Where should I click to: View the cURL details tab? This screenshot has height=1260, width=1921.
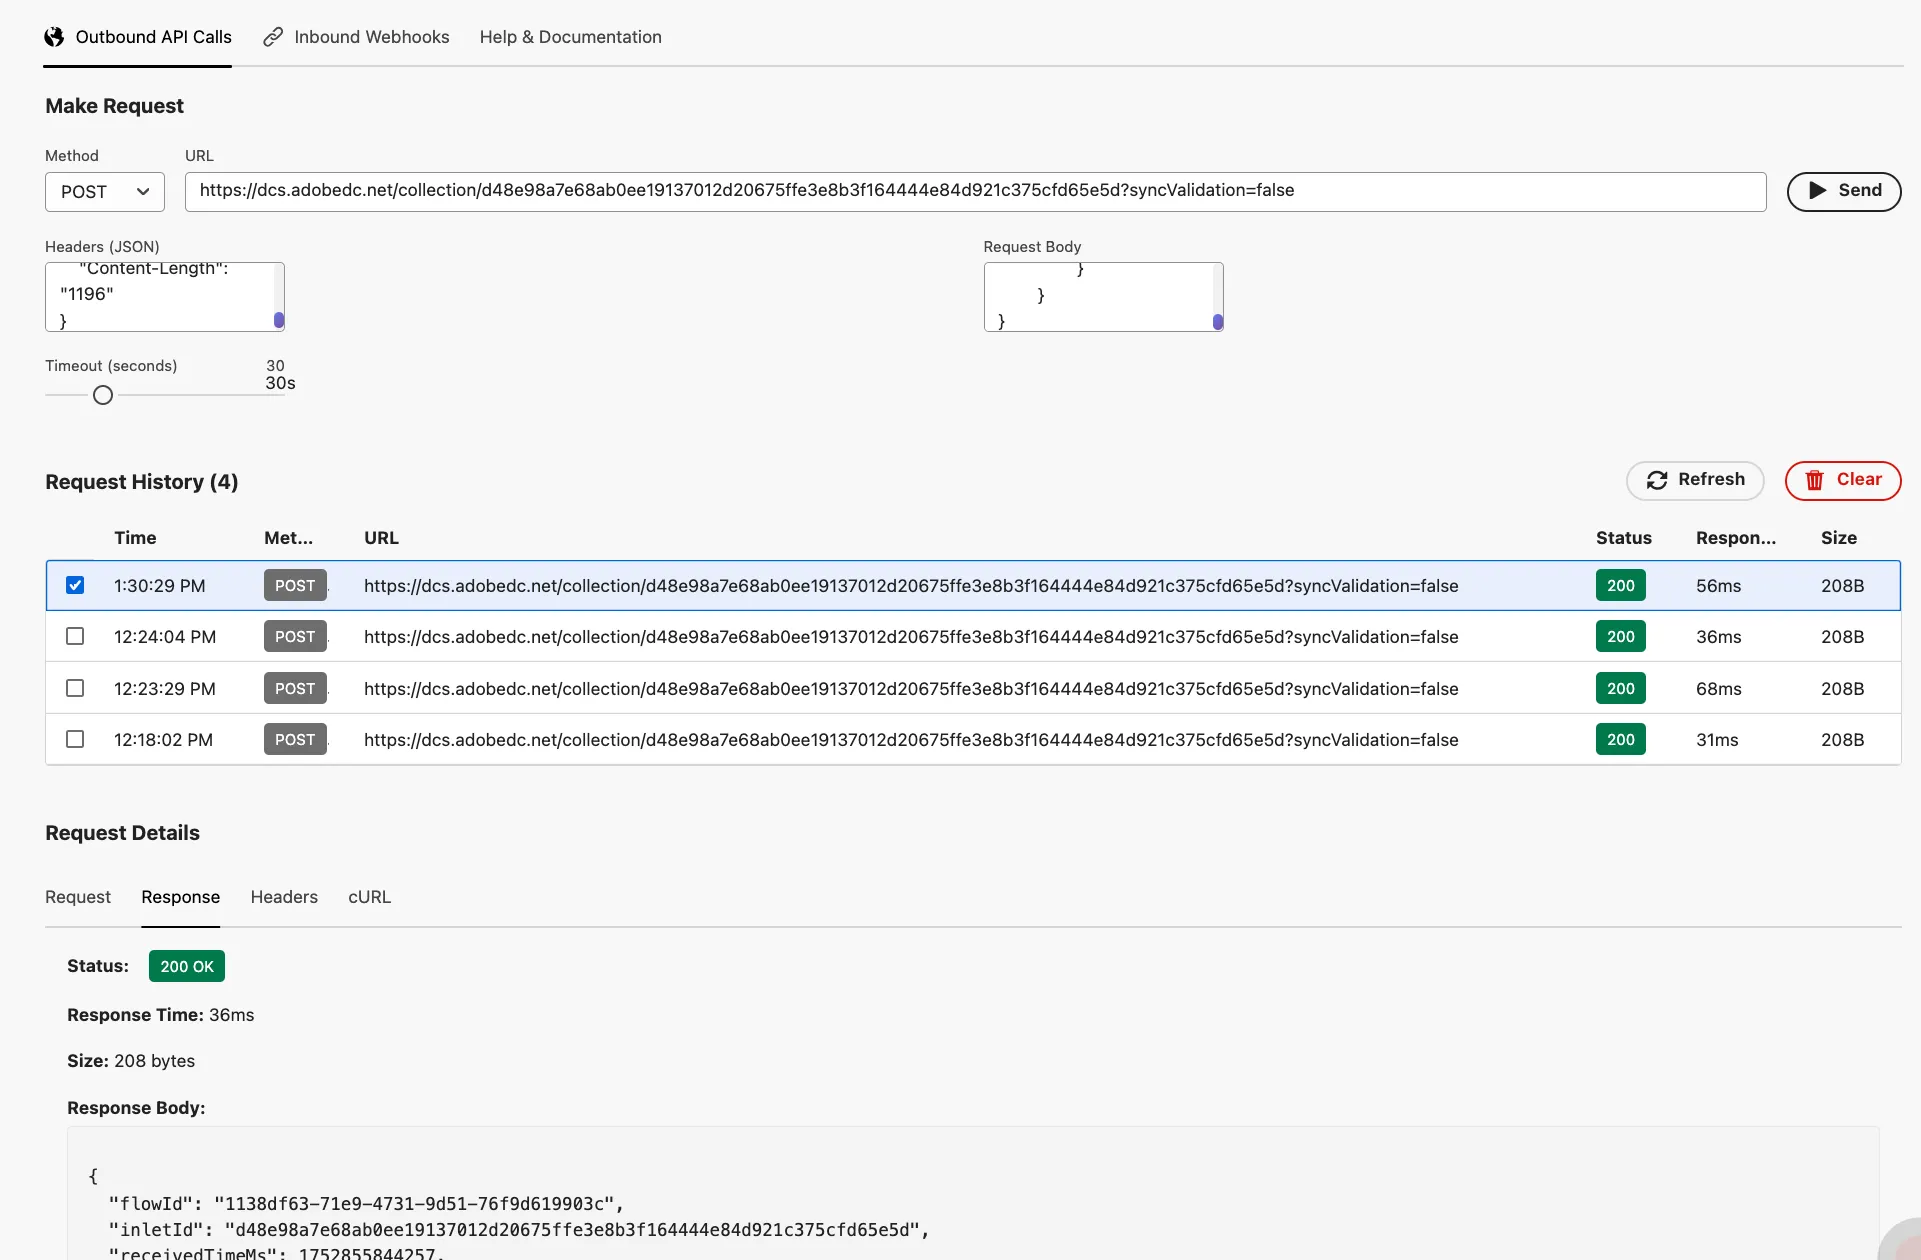(370, 897)
